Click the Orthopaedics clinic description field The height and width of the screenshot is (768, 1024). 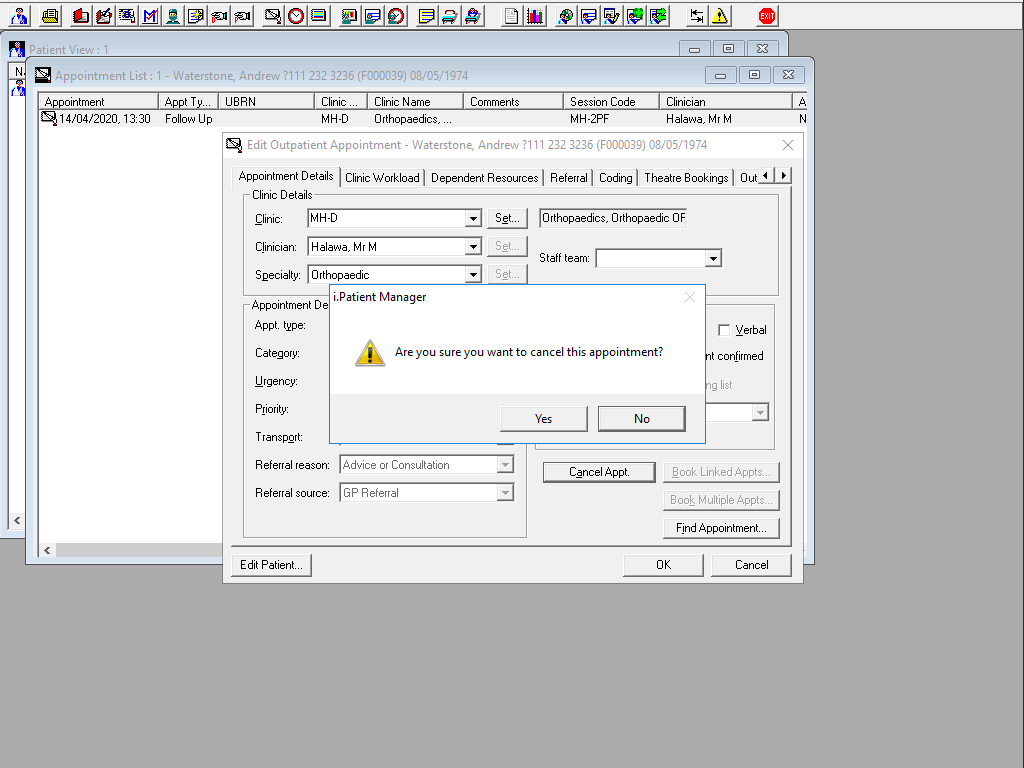point(613,218)
